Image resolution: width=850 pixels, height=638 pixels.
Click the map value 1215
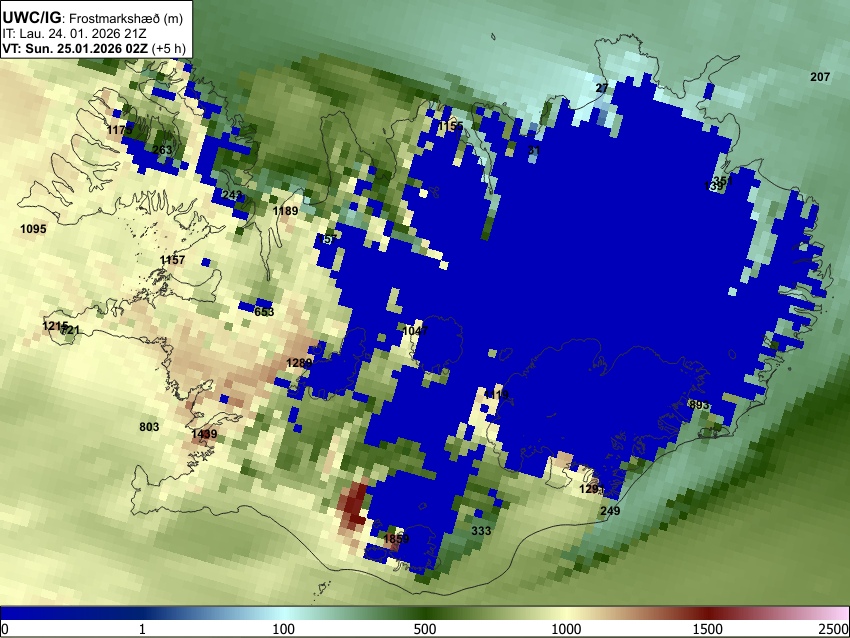(55, 326)
